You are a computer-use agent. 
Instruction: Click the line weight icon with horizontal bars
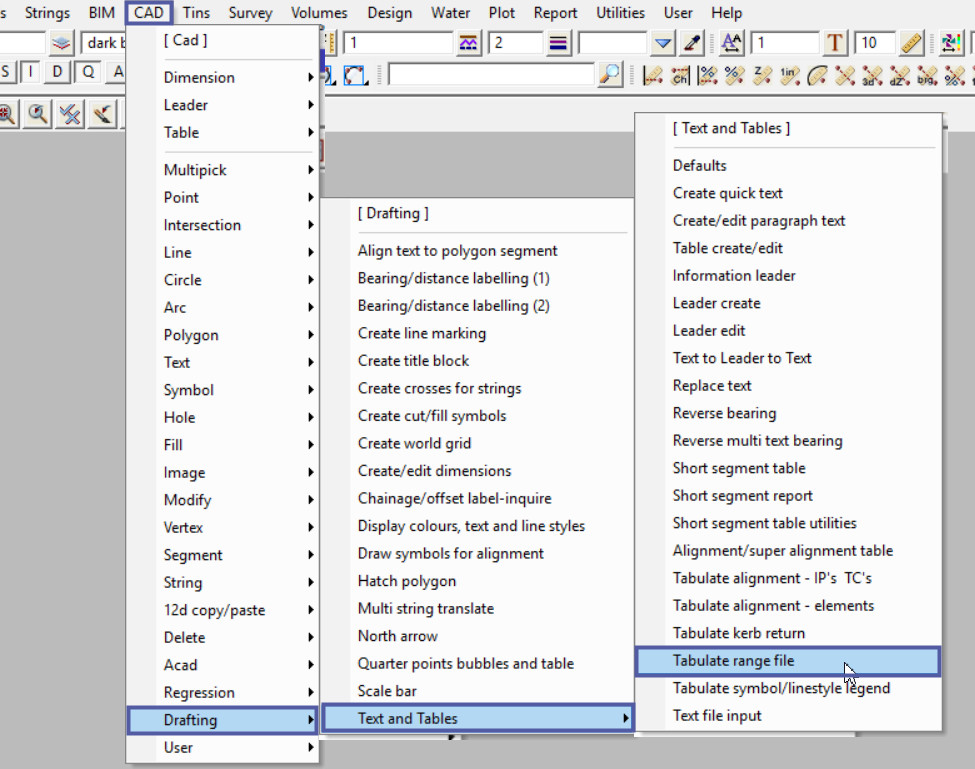click(x=559, y=43)
